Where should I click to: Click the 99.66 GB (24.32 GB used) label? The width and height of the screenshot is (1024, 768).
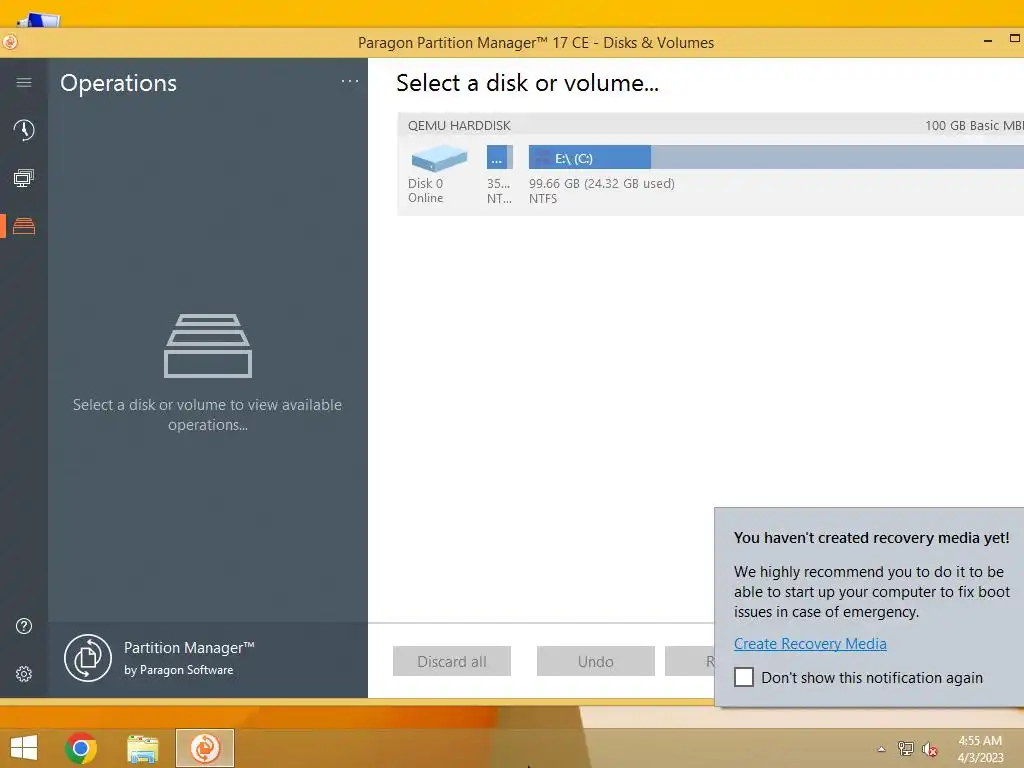(x=601, y=184)
